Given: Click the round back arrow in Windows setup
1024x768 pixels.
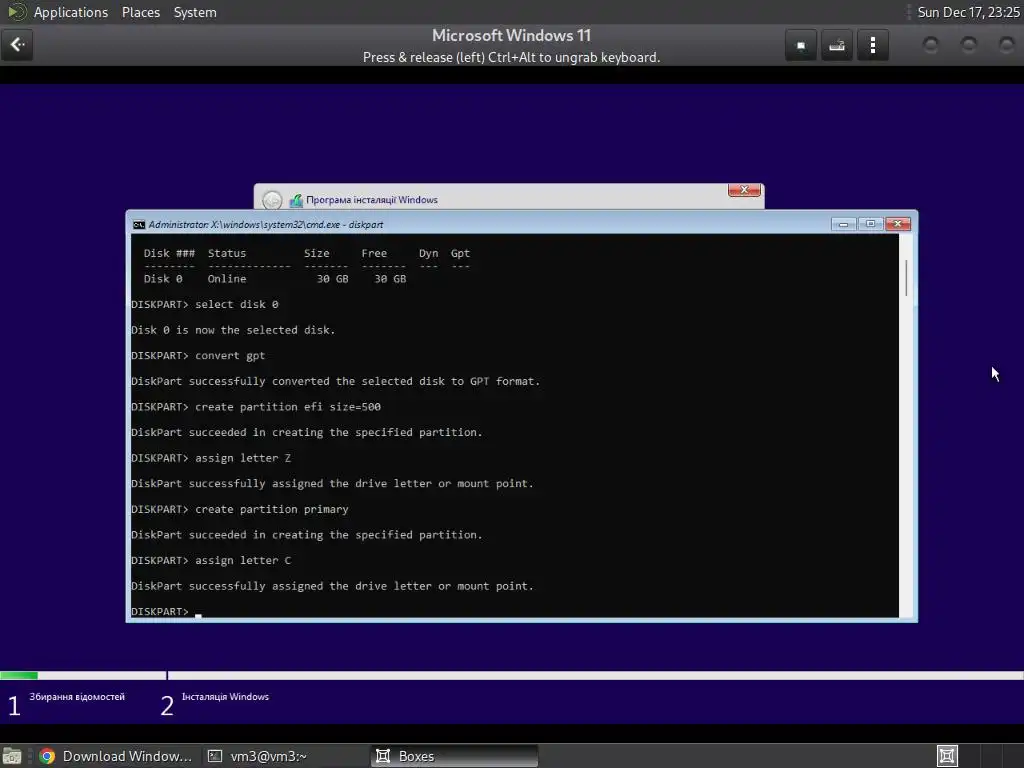Looking at the screenshot, I should (272, 200).
